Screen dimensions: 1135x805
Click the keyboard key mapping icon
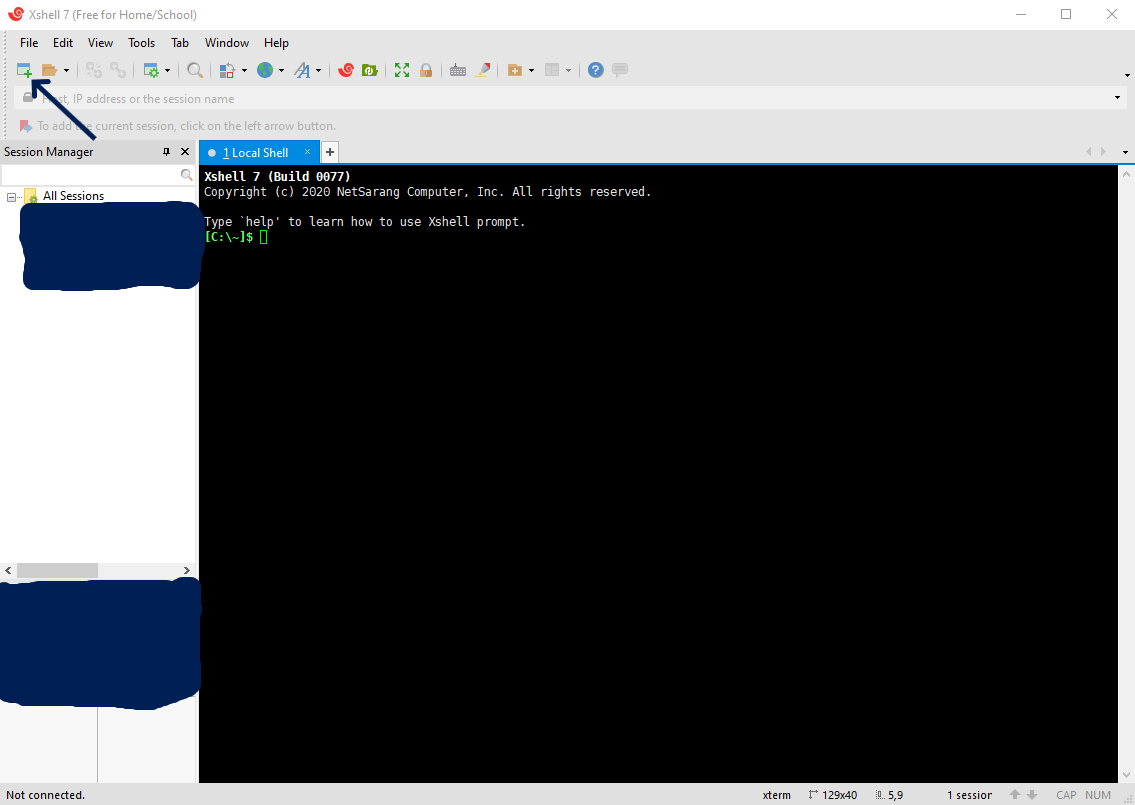coord(457,70)
